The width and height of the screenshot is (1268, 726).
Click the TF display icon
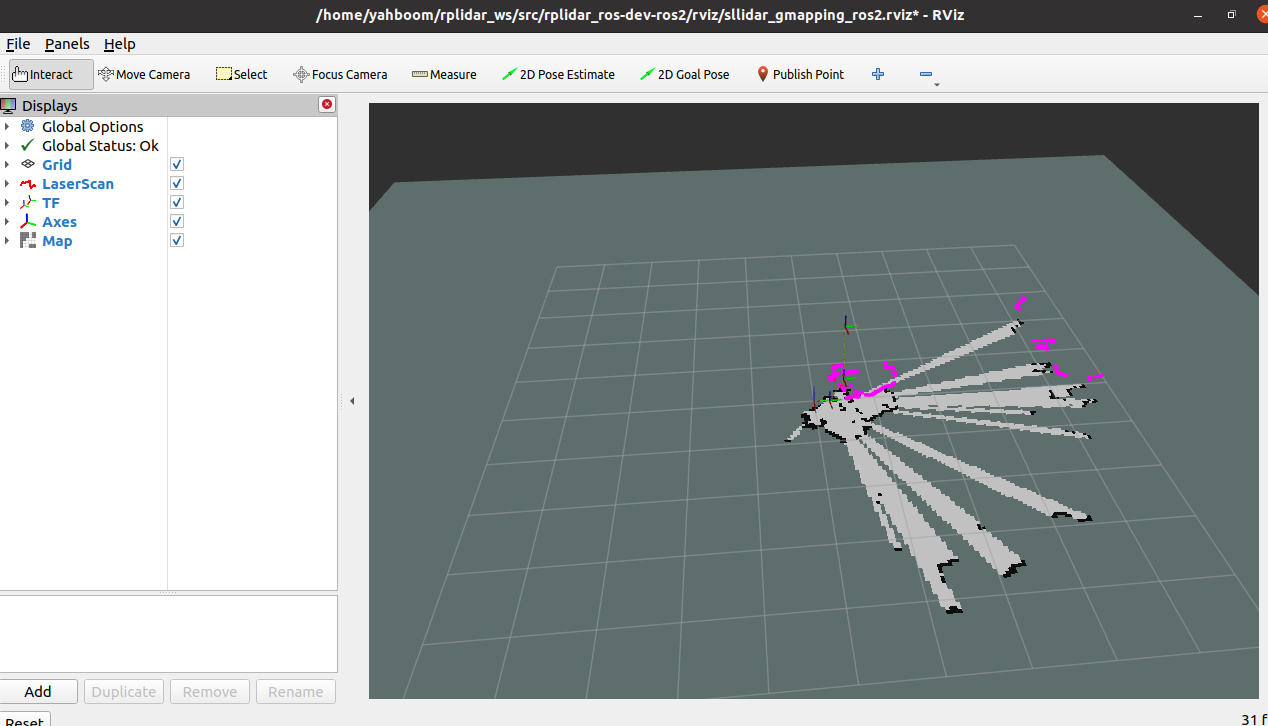tap(27, 202)
